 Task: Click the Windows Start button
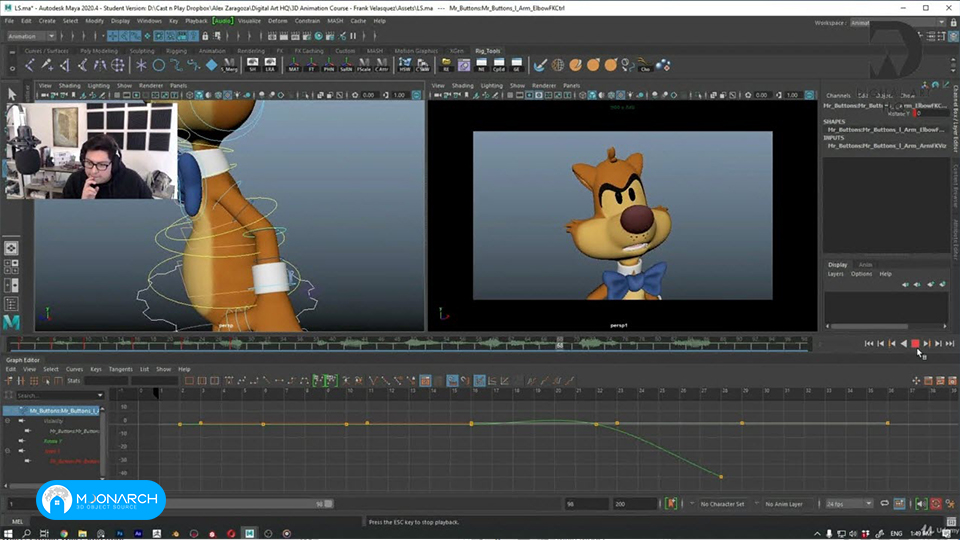(8, 533)
